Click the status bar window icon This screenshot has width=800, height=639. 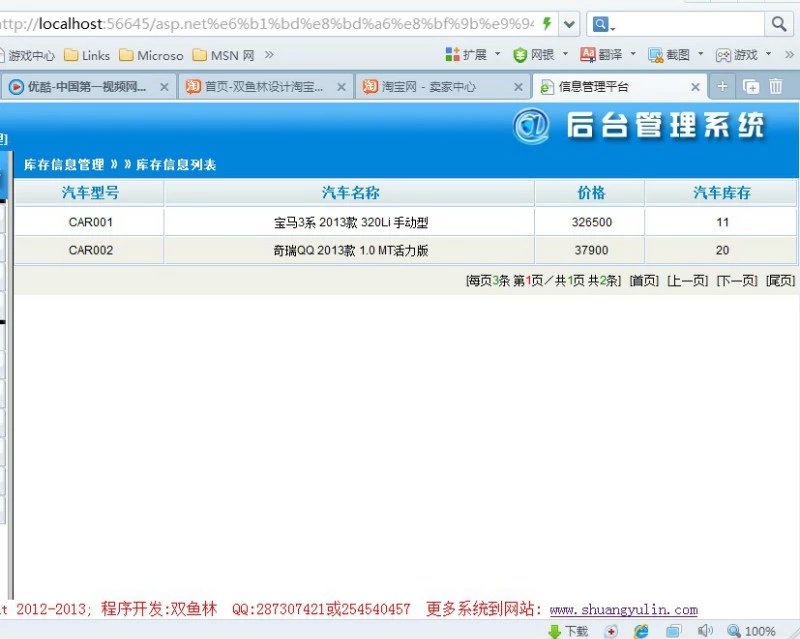tap(673, 631)
